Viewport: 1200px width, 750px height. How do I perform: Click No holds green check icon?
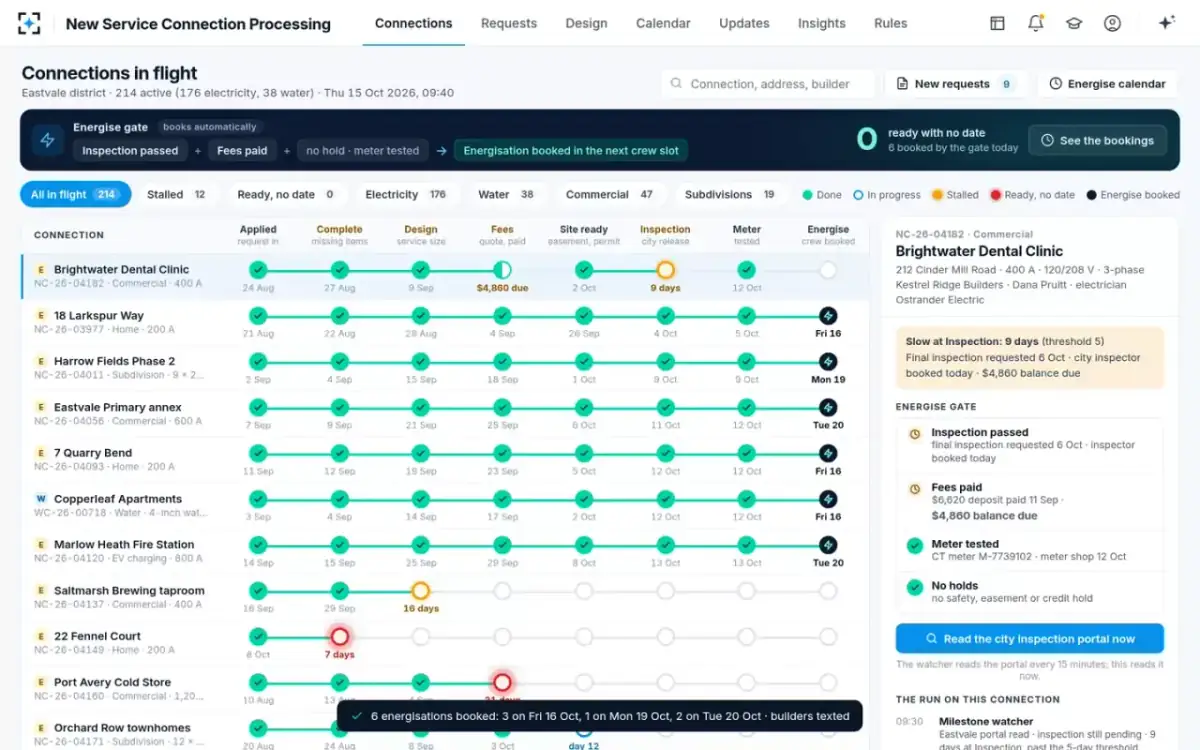(x=914, y=588)
